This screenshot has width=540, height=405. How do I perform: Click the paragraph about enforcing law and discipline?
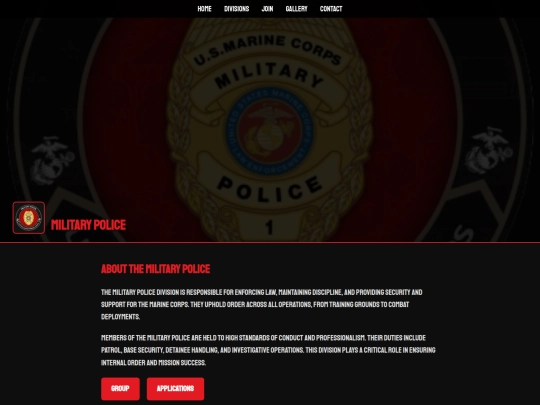pyautogui.click(x=261, y=304)
